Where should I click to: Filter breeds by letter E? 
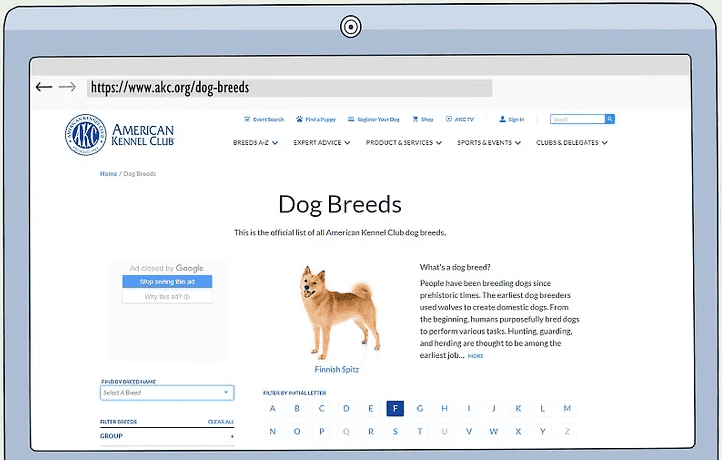[371, 408]
